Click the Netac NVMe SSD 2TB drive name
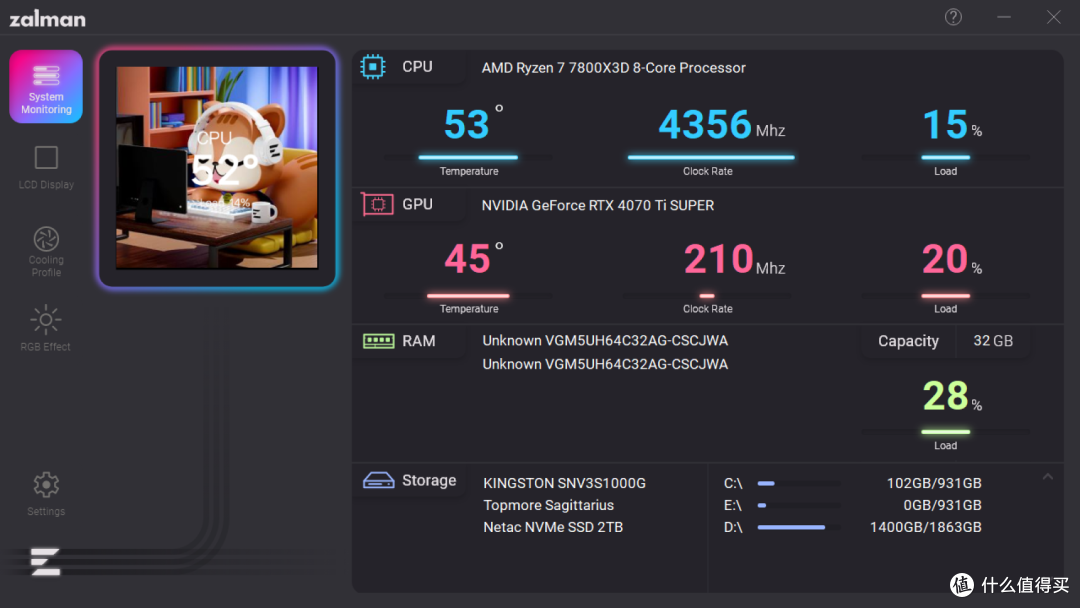 click(553, 527)
